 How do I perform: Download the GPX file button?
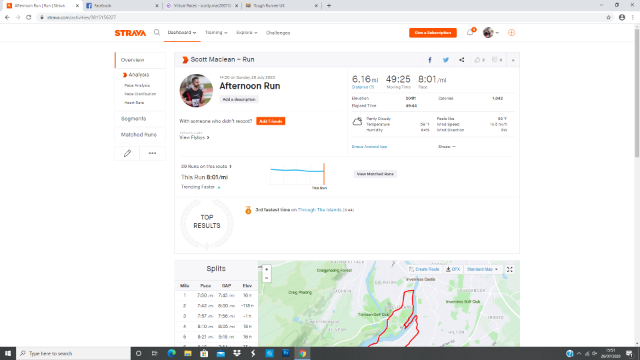click(x=453, y=269)
